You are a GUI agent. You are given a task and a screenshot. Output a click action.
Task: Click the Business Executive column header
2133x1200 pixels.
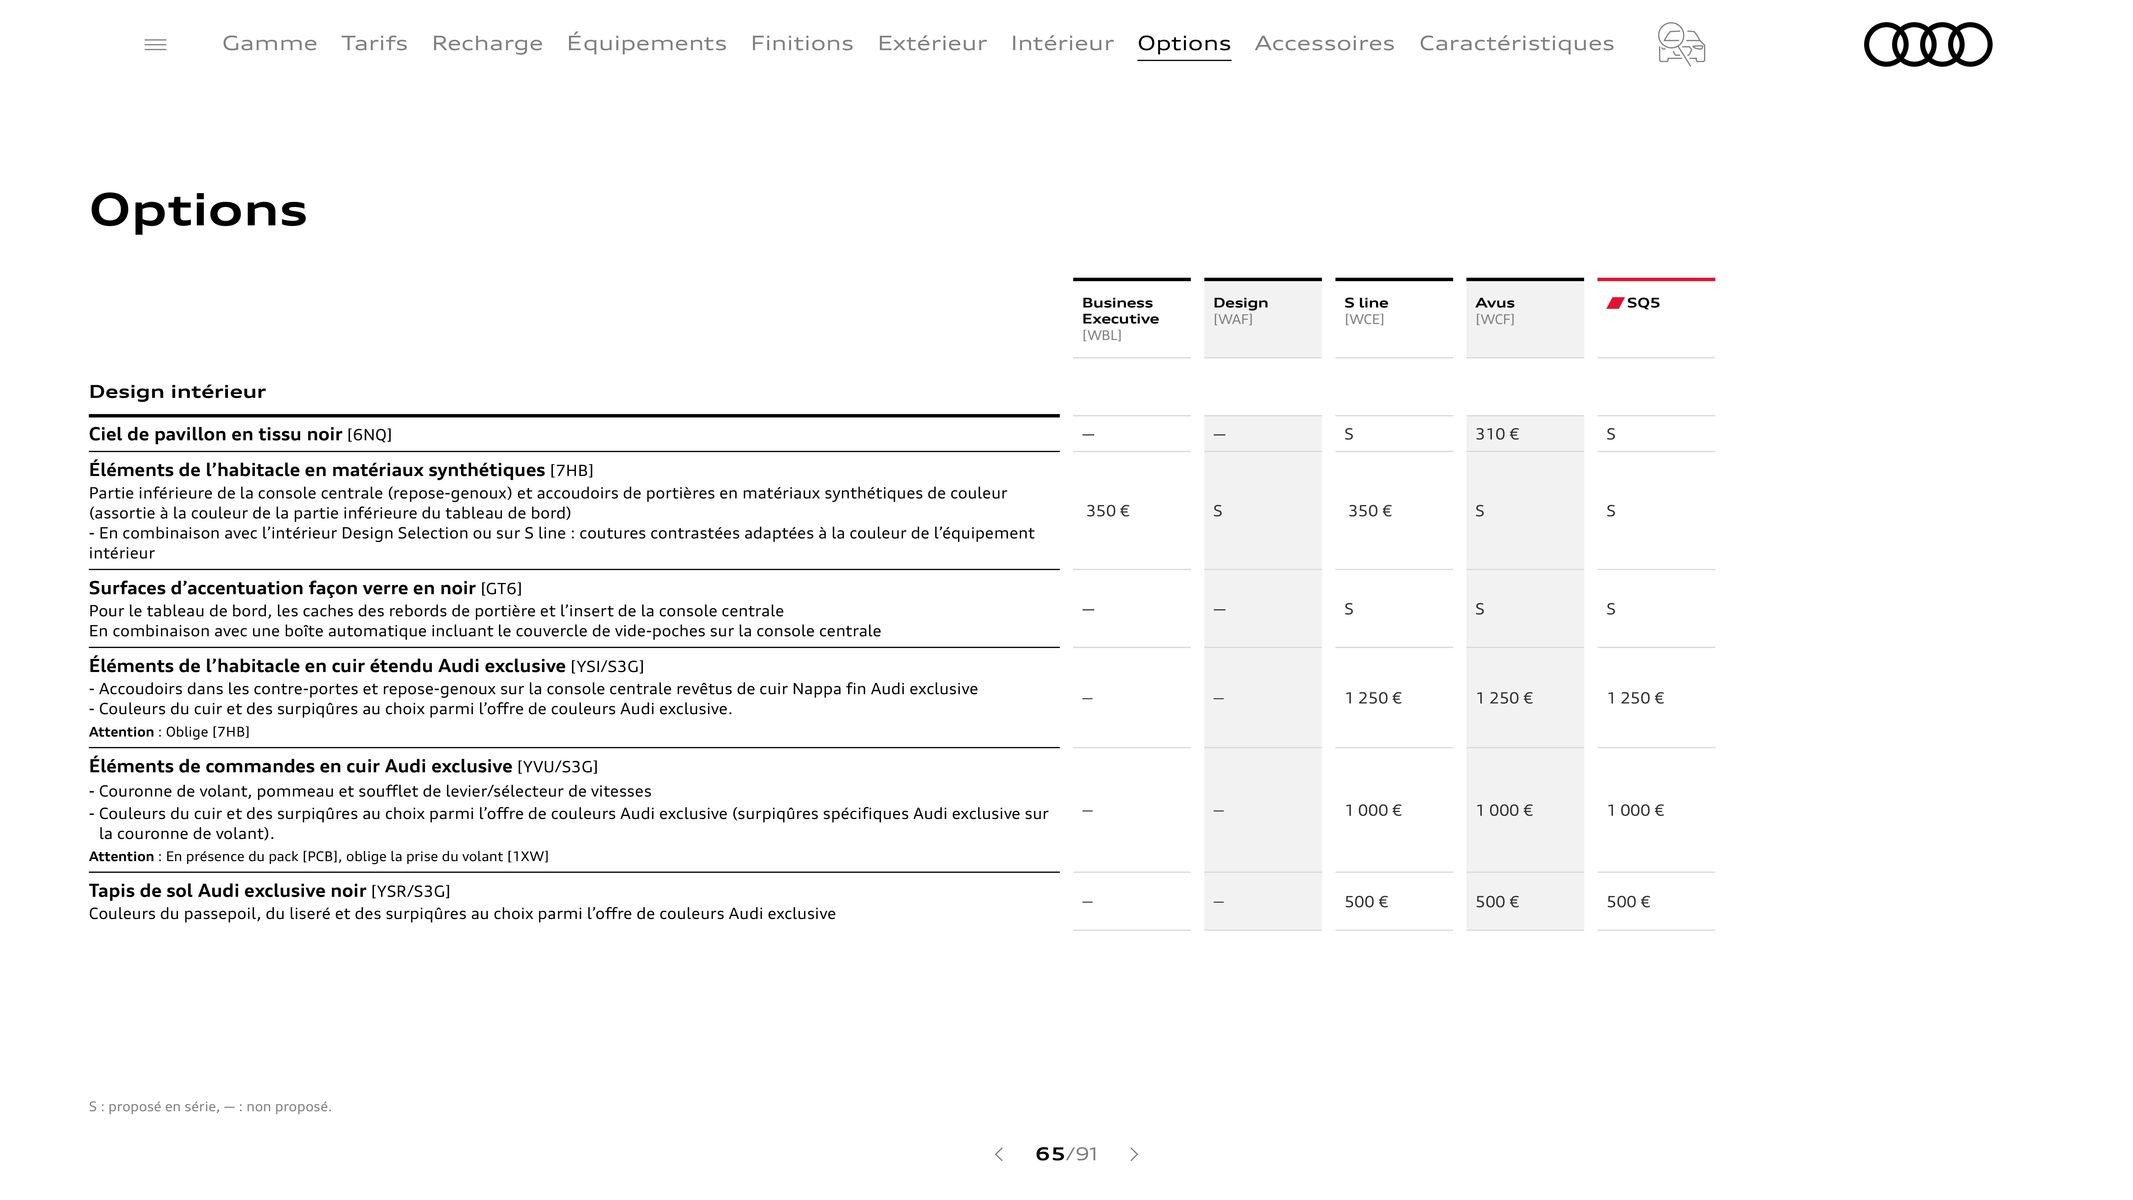1132,318
